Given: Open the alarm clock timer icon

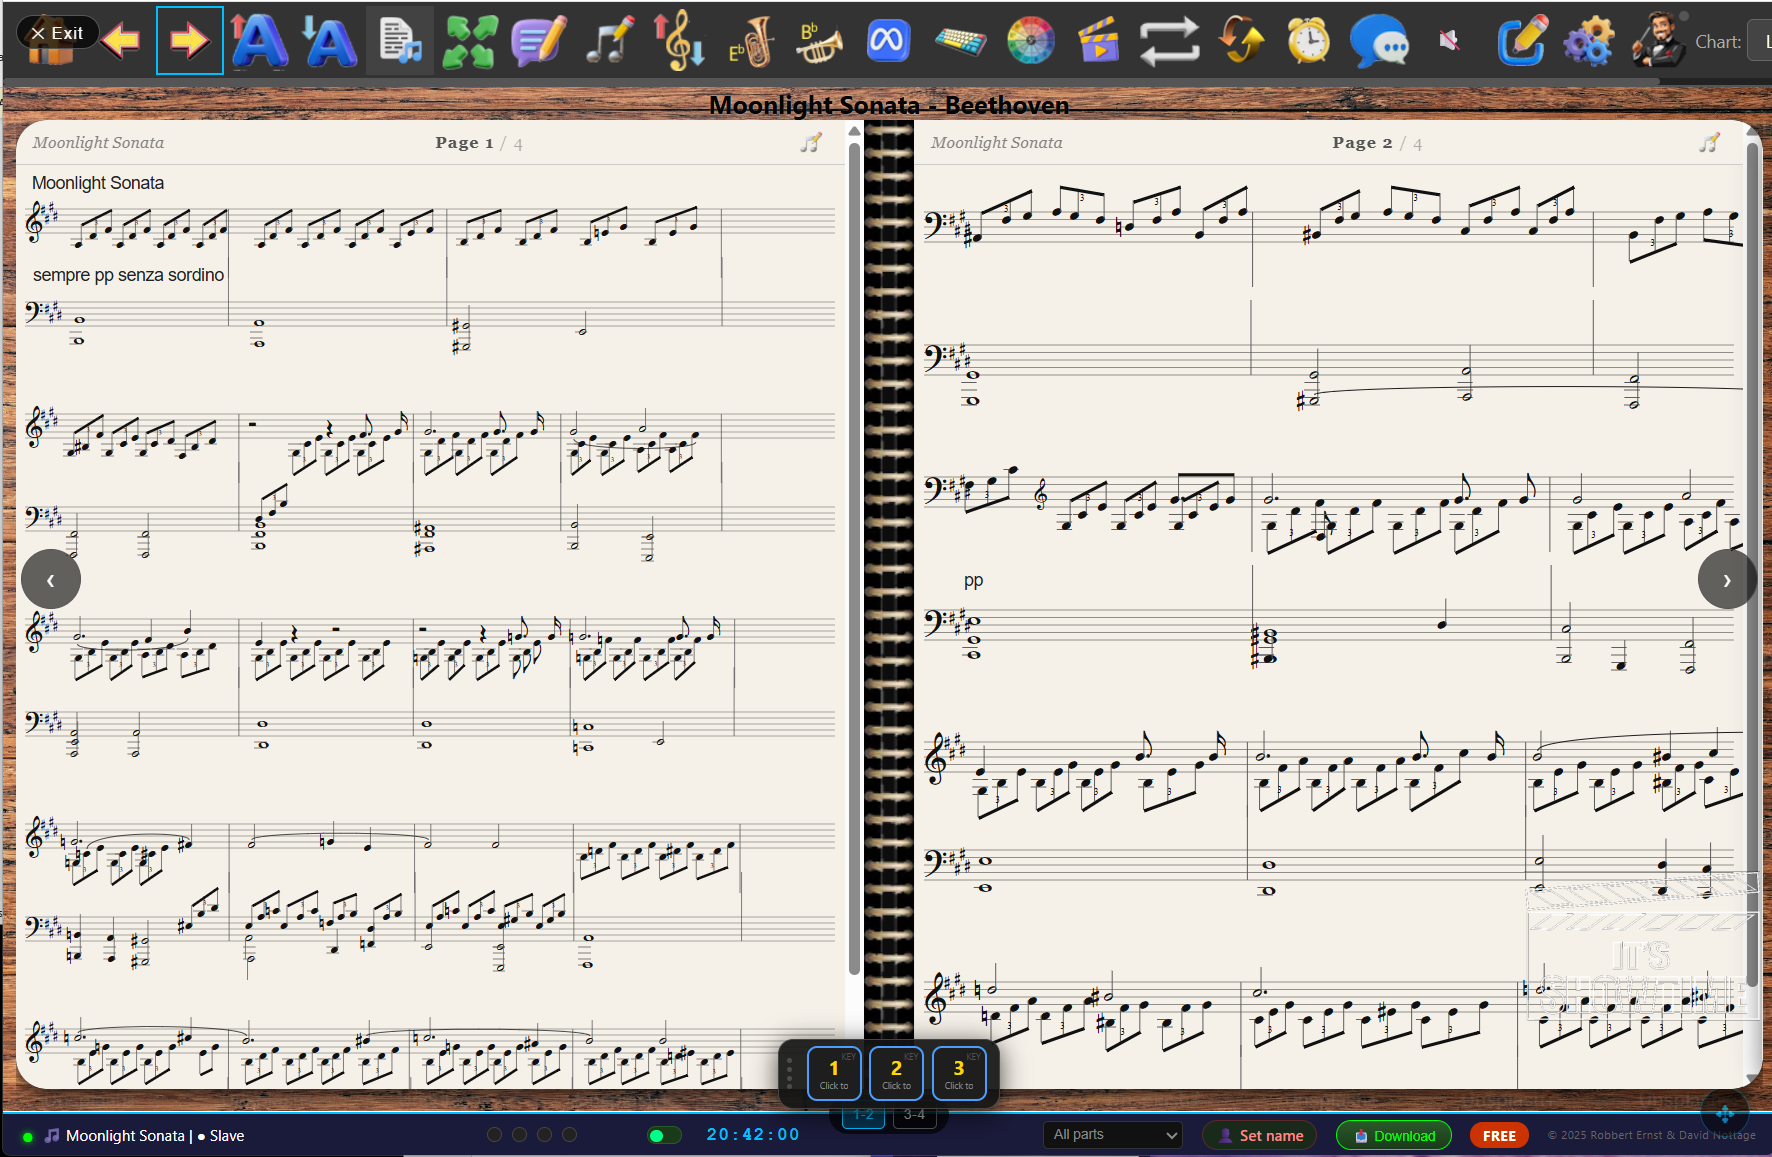Looking at the screenshot, I should [1308, 41].
